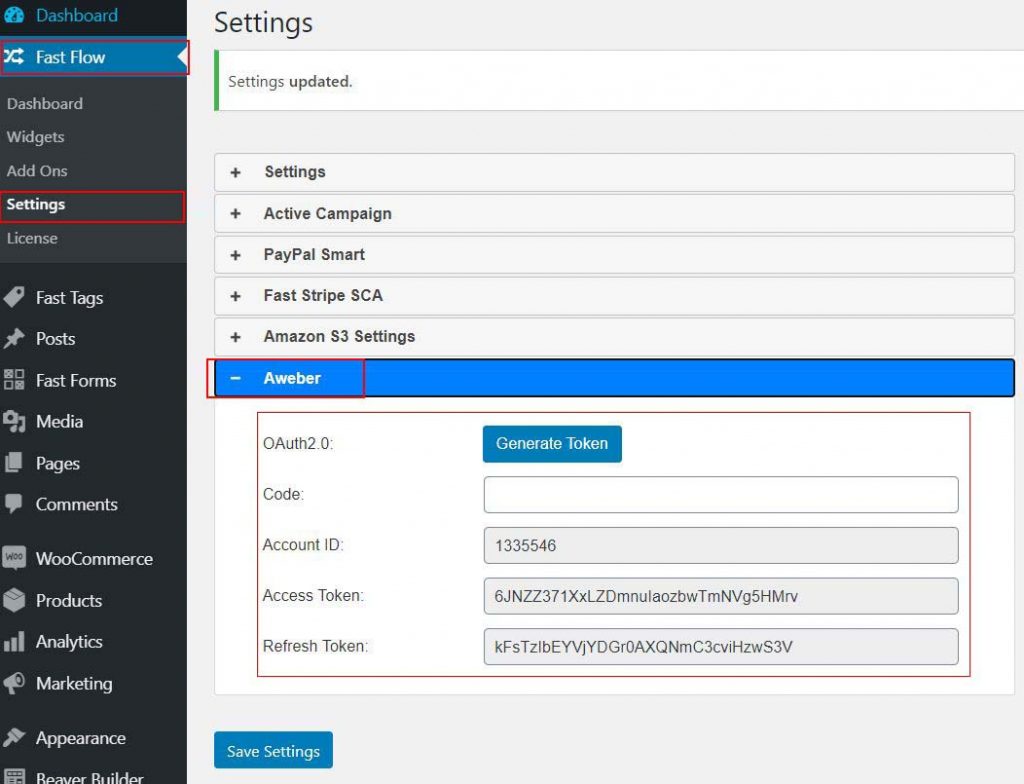Viewport: 1024px width, 784px height.
Task: Click the Appearance paintbrush icon
Action: coord(14,738)
